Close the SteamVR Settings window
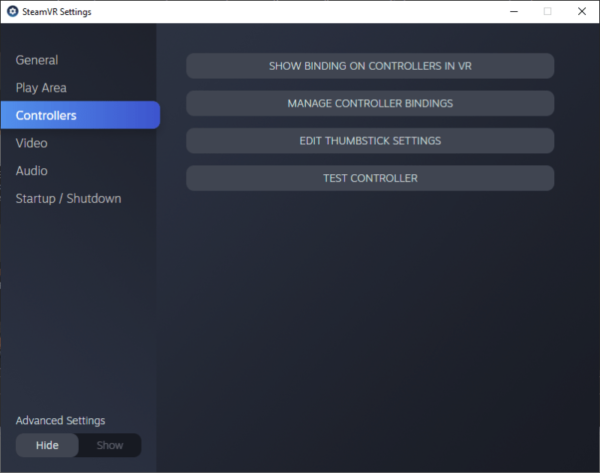This screenshot has height=473, width=600. click(x=582, y=11)
